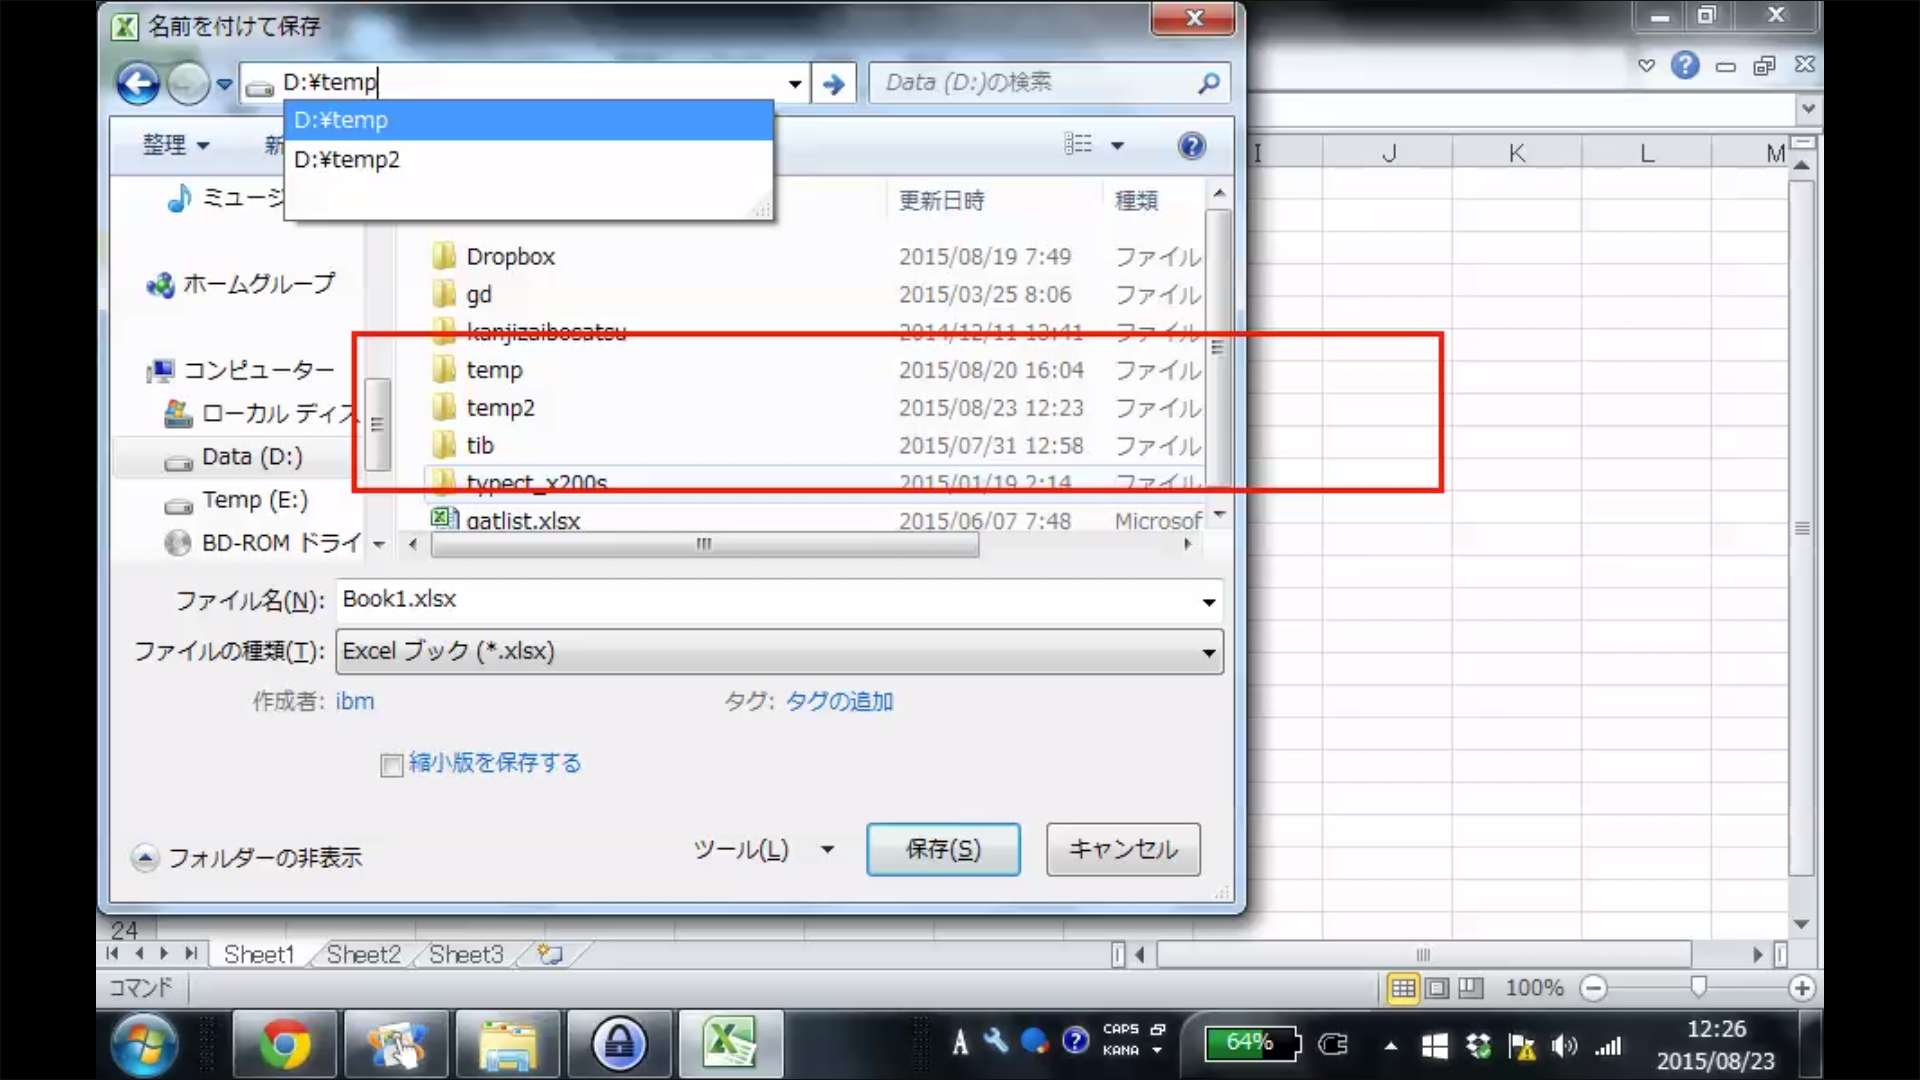Open the address bar history dropdown
This screenshot has width=1920, height=1080.
coord(794,83)
